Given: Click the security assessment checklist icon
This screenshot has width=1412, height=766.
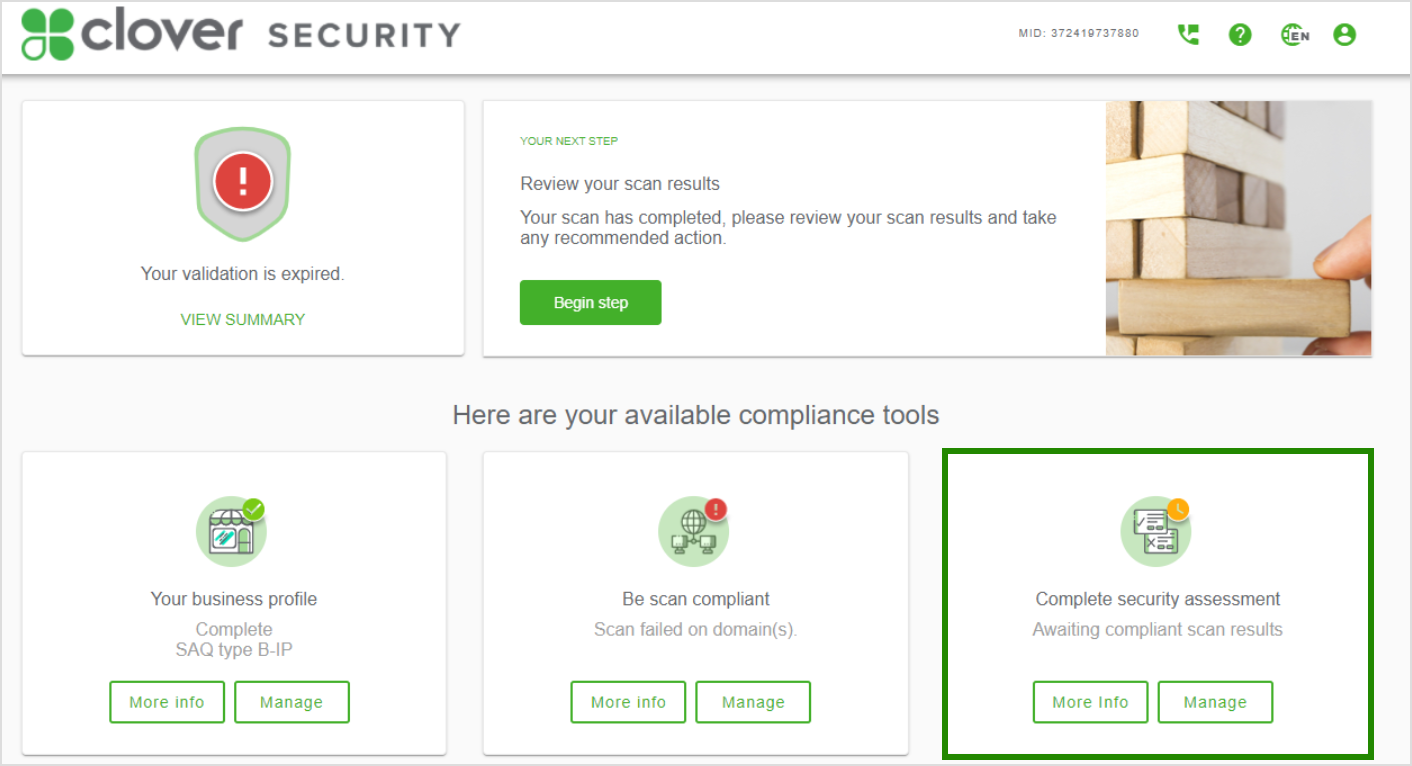Looking at the screenshot, I should tap(1156, 530).
